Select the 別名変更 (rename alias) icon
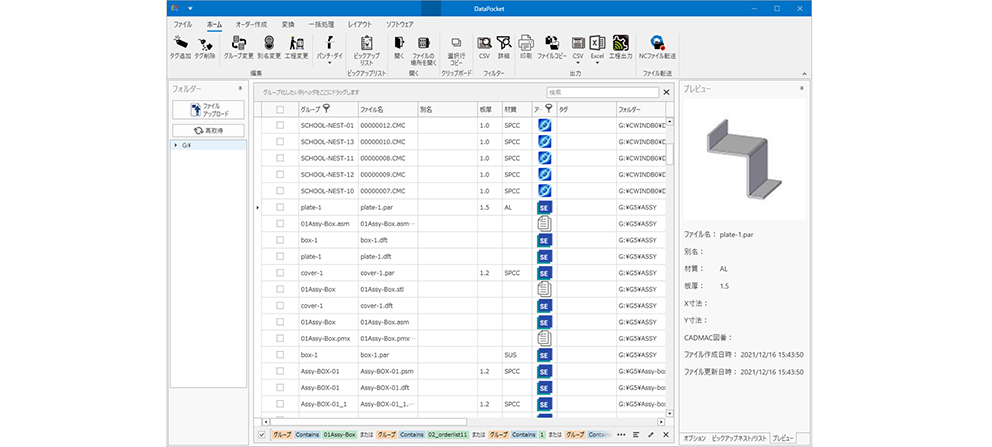Screen dimensions: 992x447 [x=269, y=43]
